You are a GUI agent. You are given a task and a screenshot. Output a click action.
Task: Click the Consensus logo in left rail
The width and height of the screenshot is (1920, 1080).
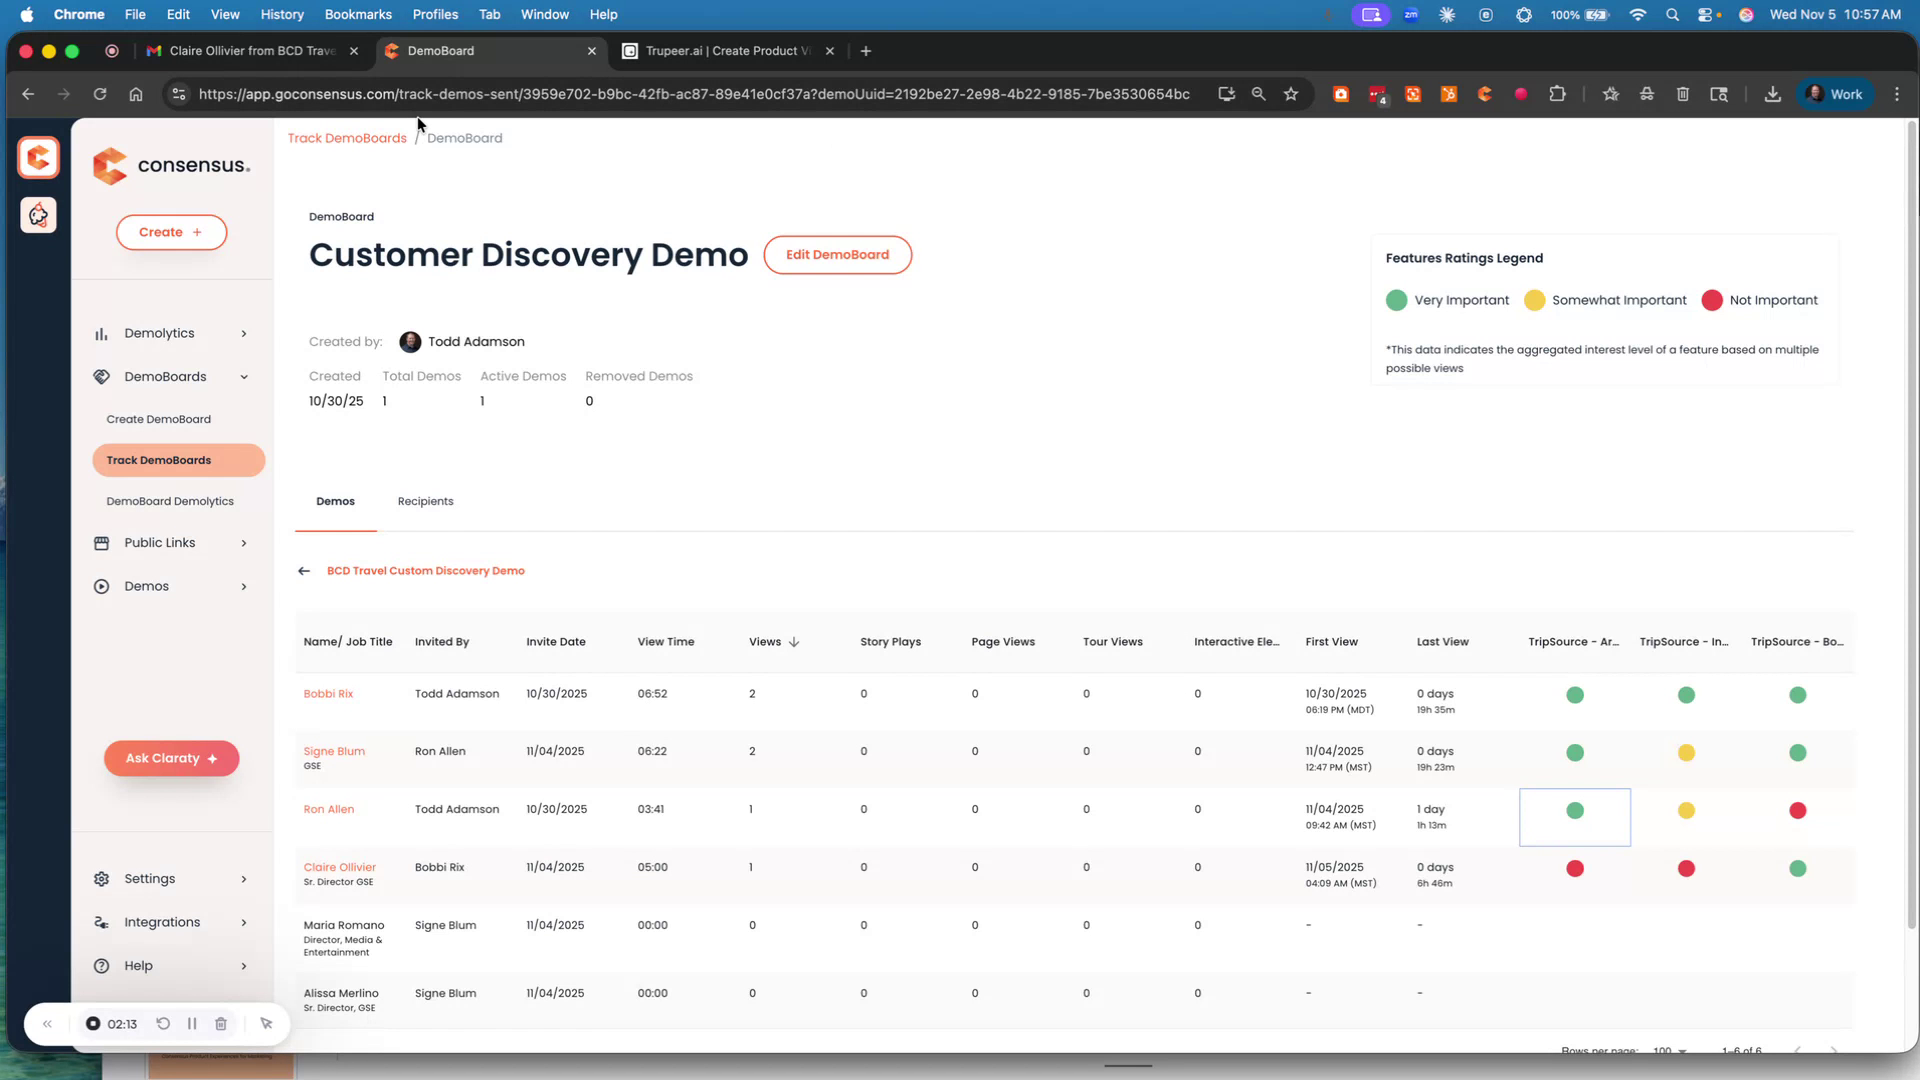[38, 158]
